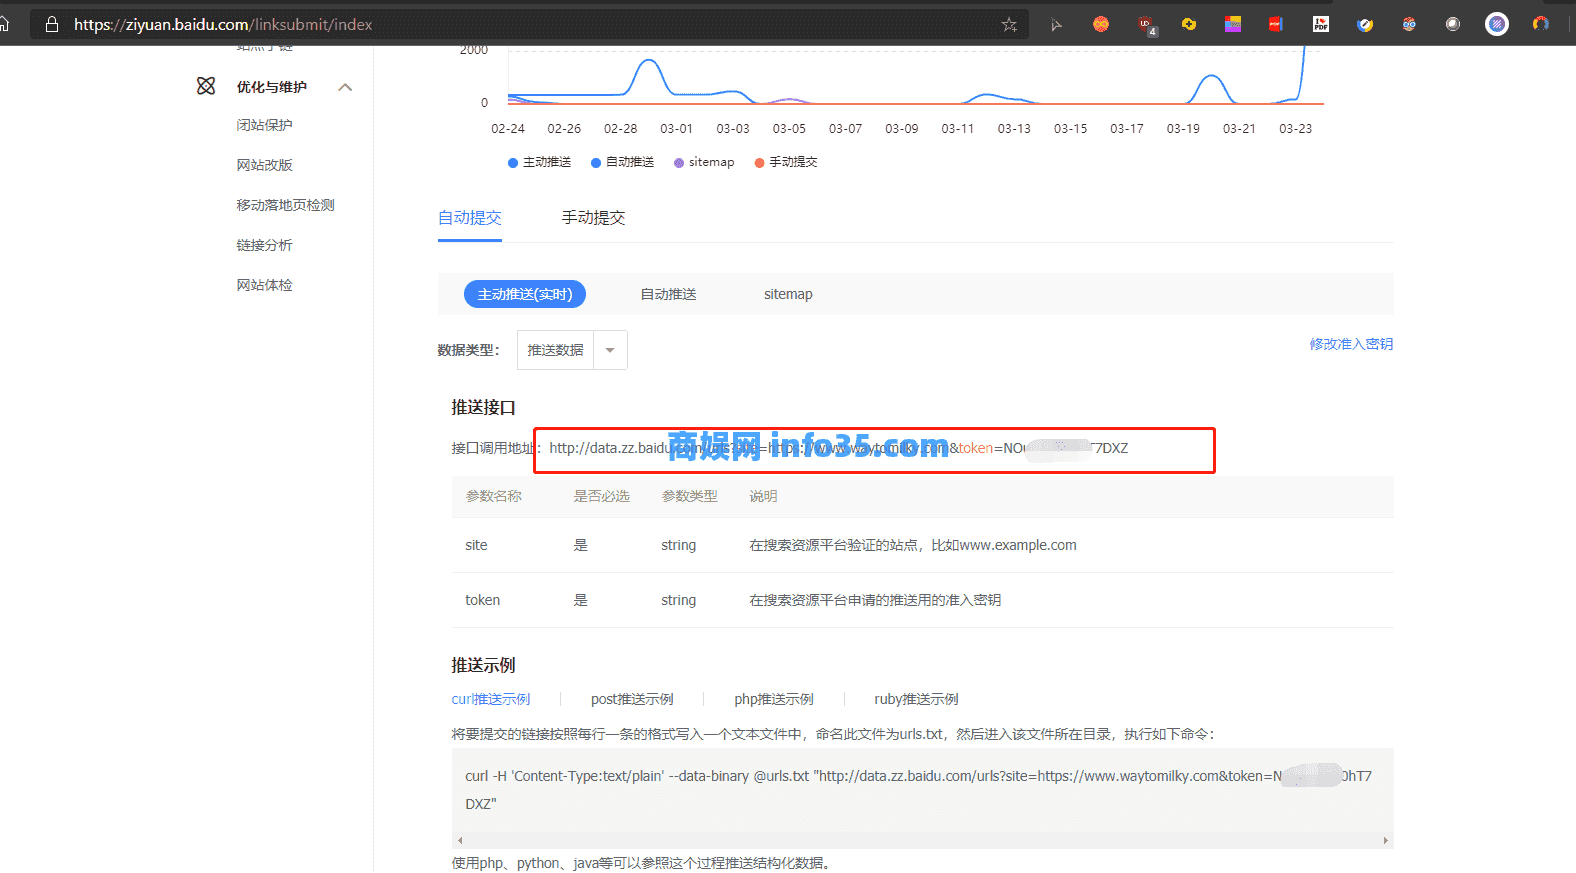Open 移动落地页检测 in the sidebar

286,205
